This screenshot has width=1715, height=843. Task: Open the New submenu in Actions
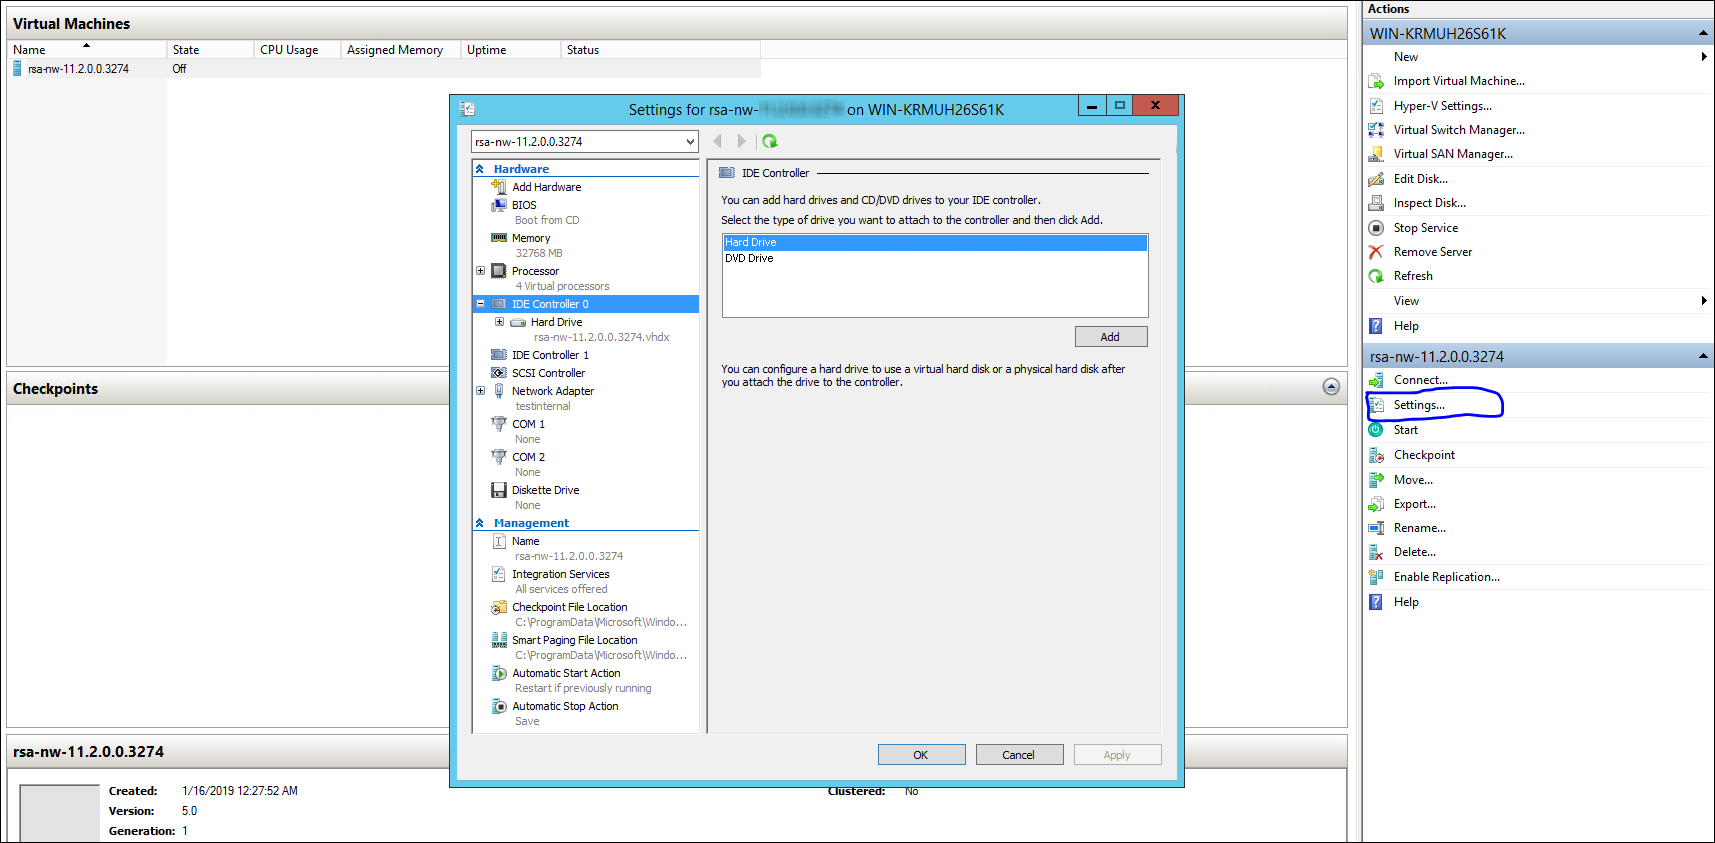[x=1703, y=57]
